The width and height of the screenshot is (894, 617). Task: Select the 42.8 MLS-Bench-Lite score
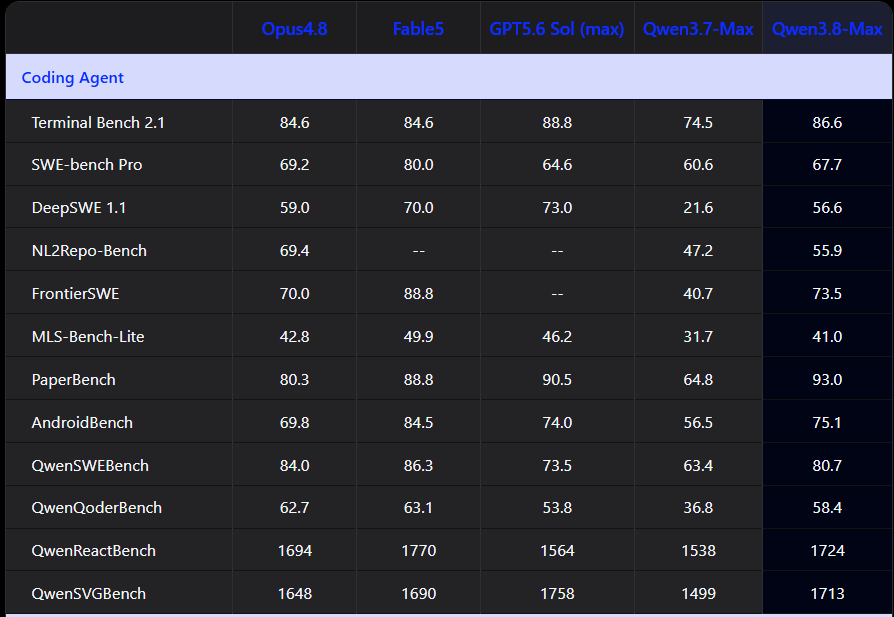tap(294, 336)
